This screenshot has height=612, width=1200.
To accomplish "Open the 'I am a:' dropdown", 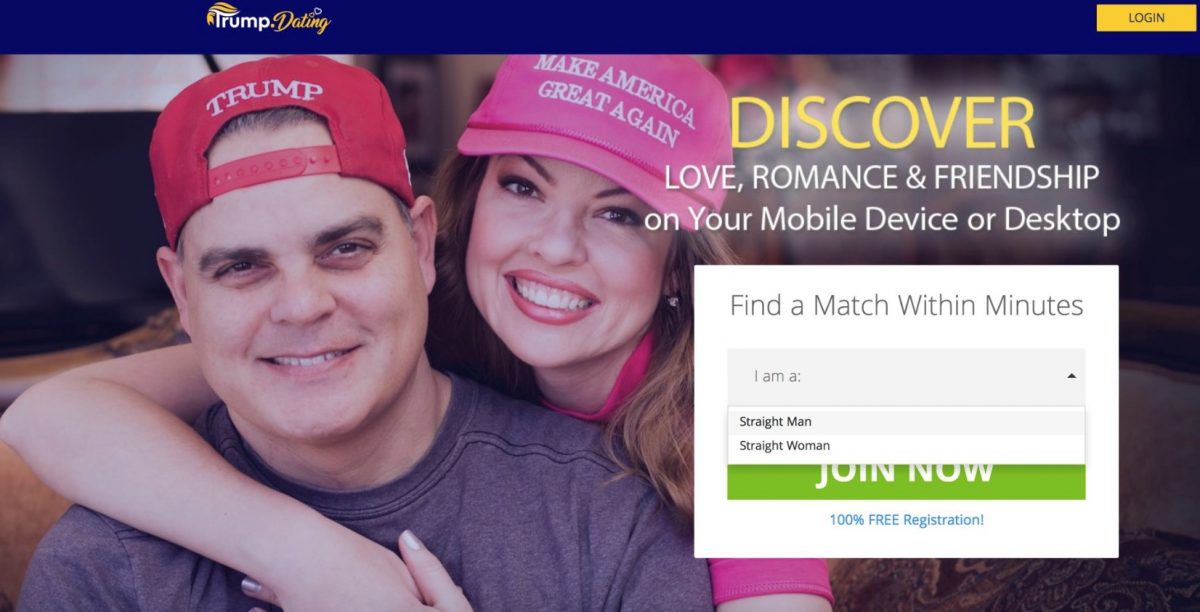I will coord(906,377).
